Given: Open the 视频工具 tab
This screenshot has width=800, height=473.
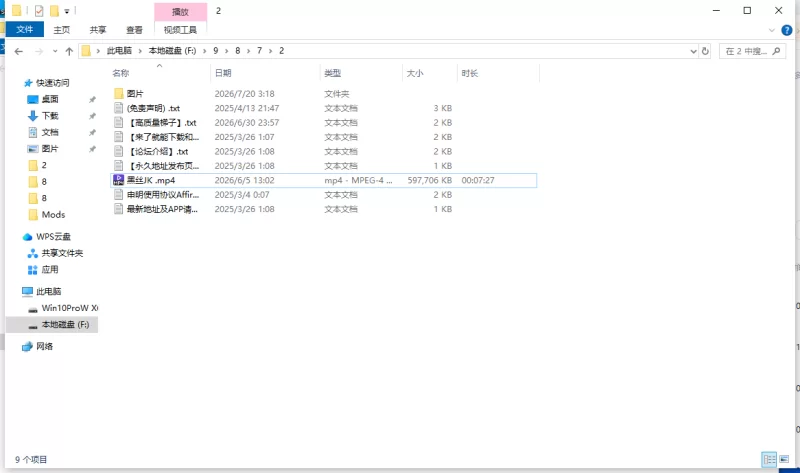Looking at the screenshot, I should click(180, 30).
